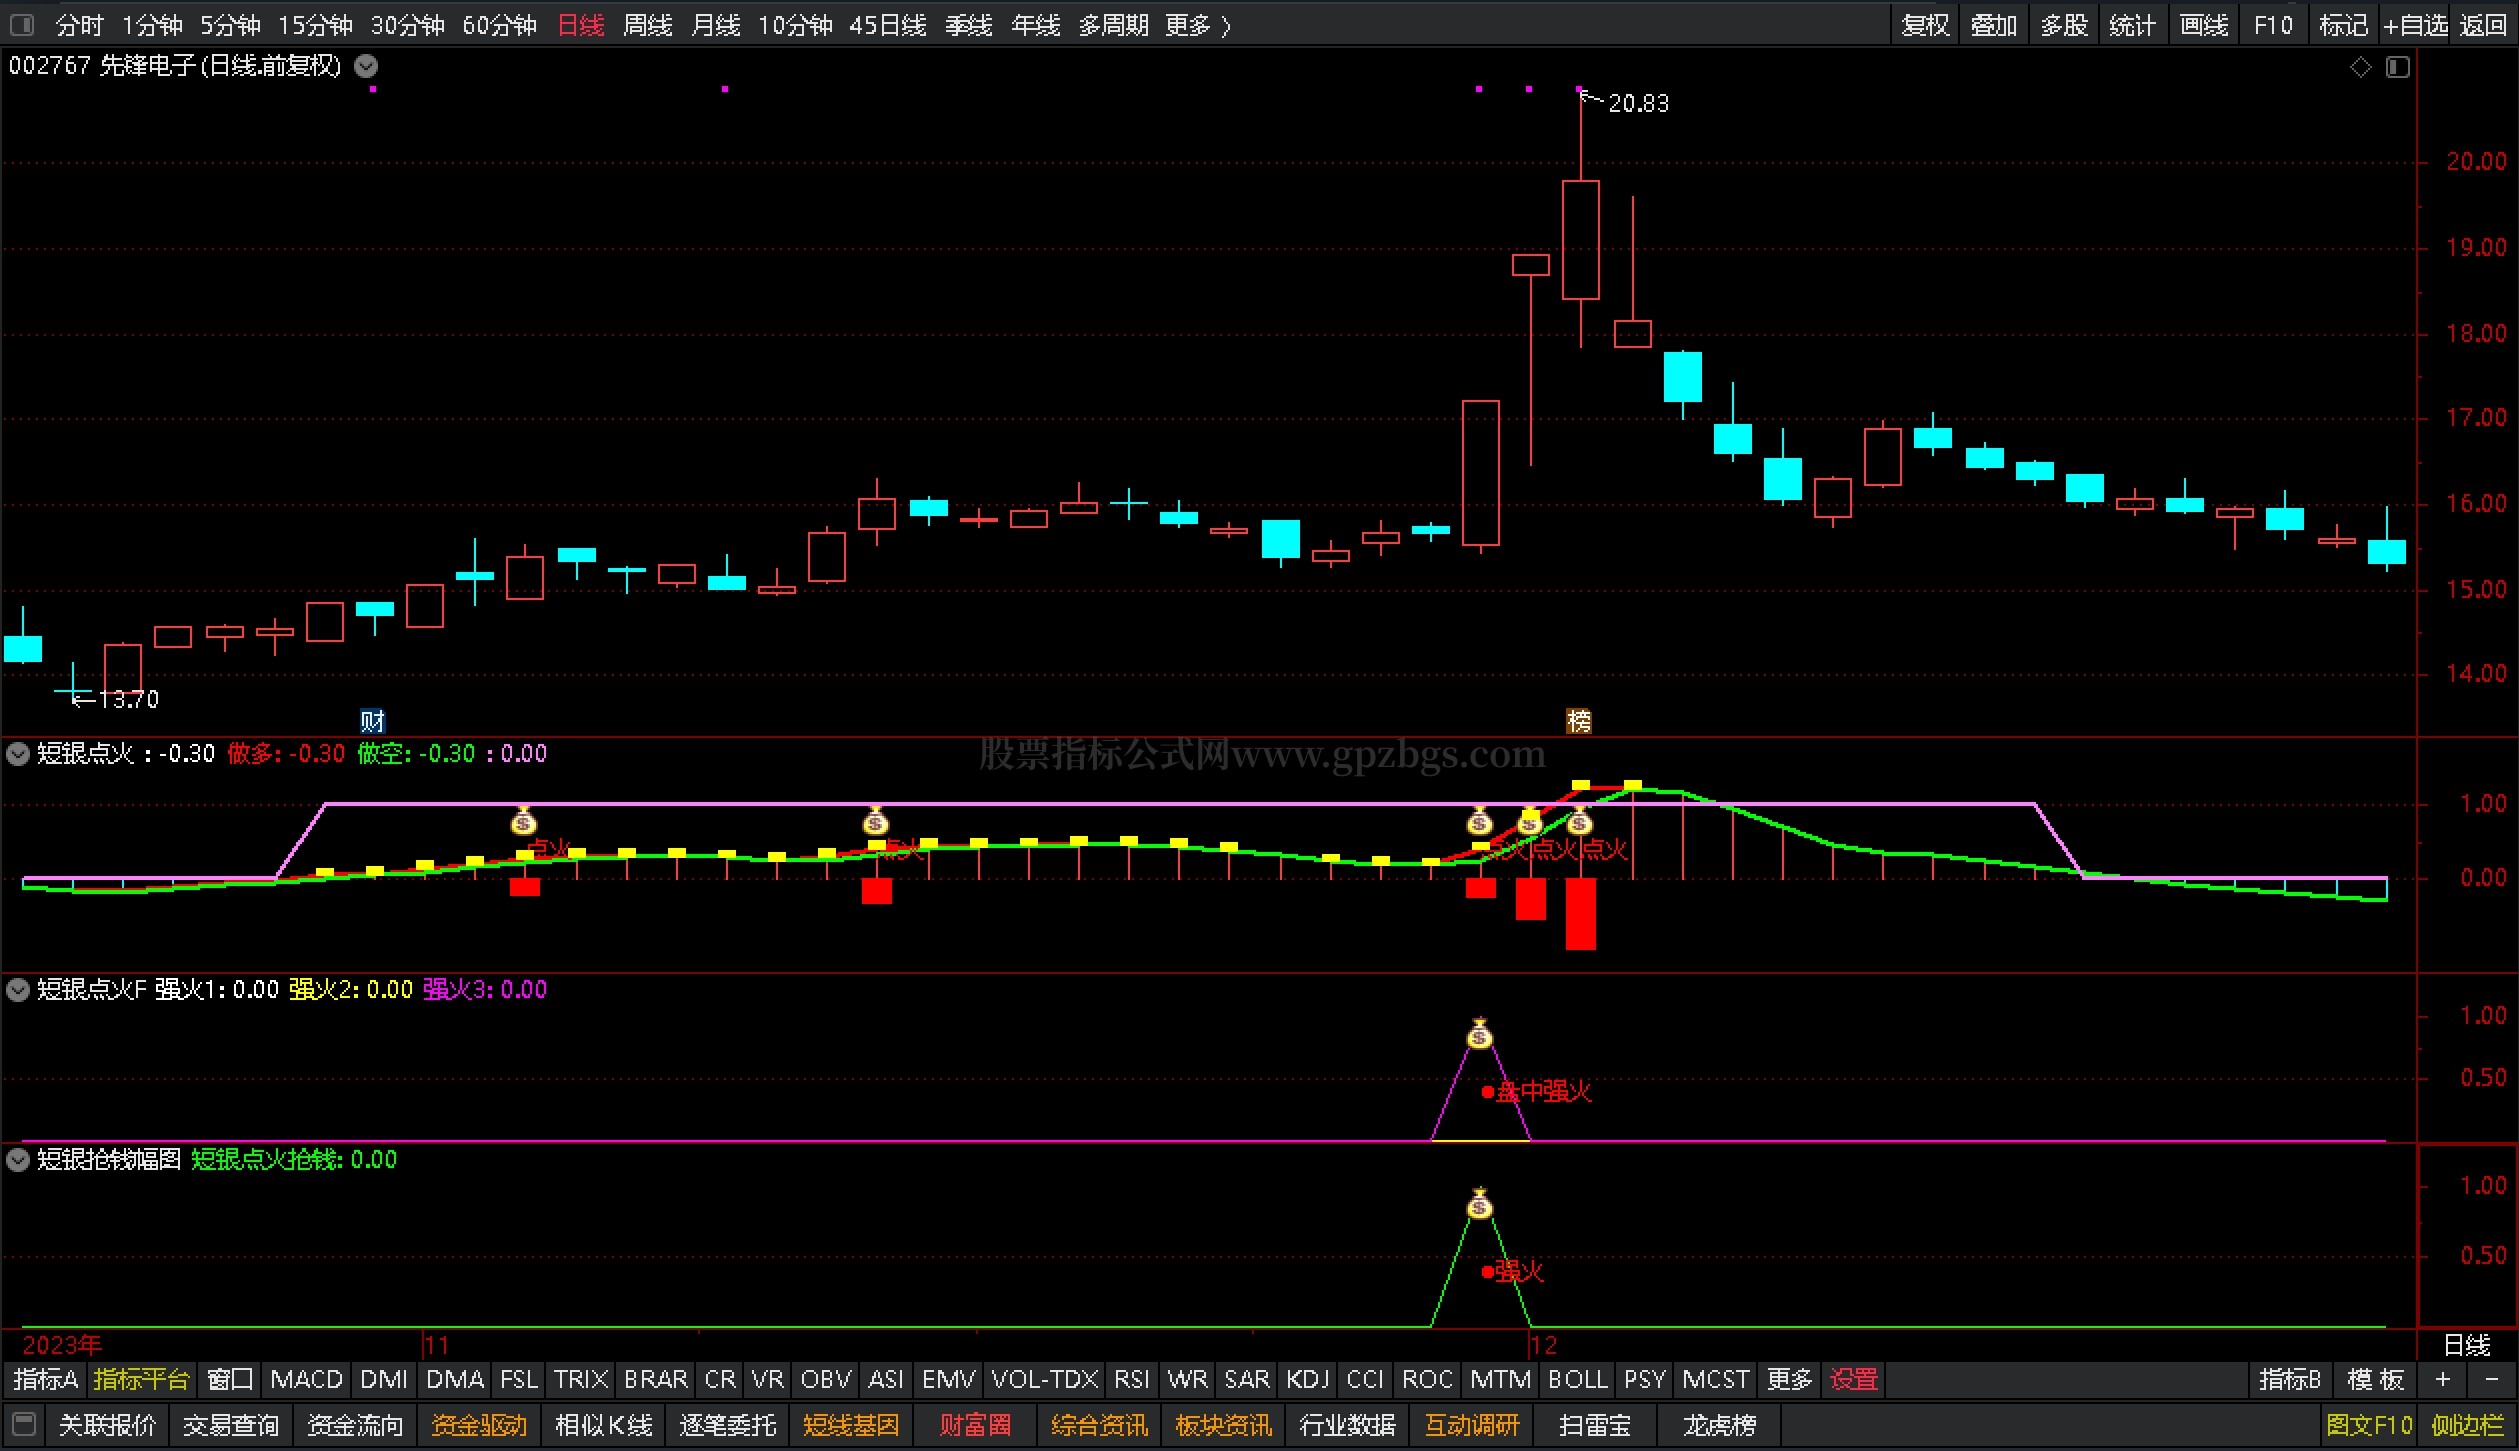Image resolution: width=2519 pixels, height=1451 pixels.
Task: Open the 短银抢钱幅图 indicator dropdown arrow
Action: click(x=18, y=1160)
